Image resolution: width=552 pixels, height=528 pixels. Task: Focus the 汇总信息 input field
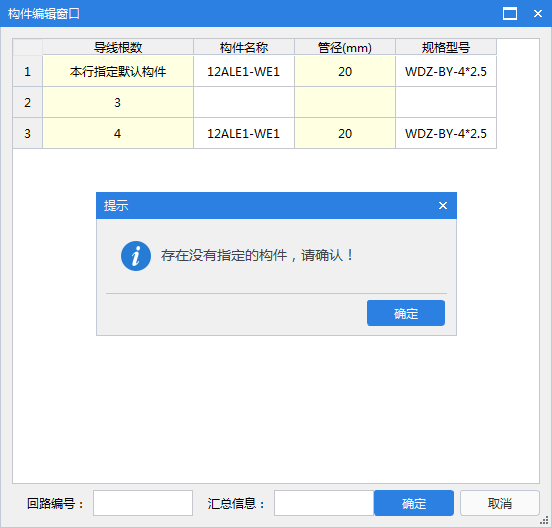click(324, 503)
